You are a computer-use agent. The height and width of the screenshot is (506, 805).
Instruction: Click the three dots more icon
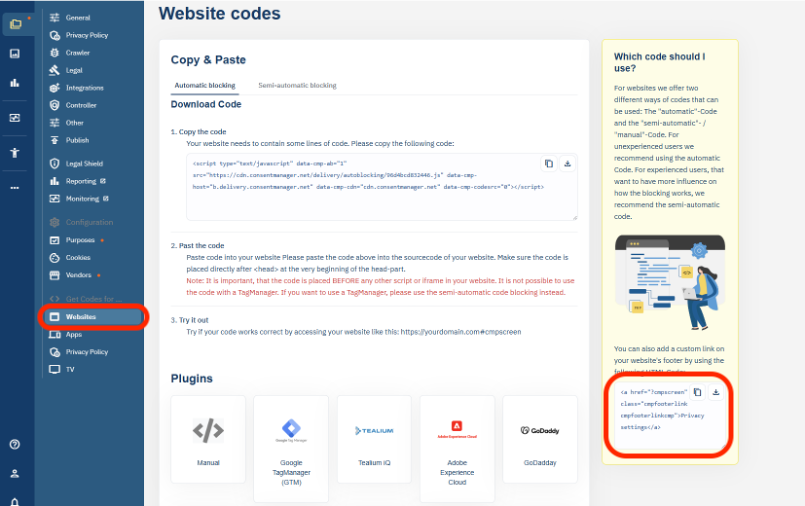(x=14, y=187)
